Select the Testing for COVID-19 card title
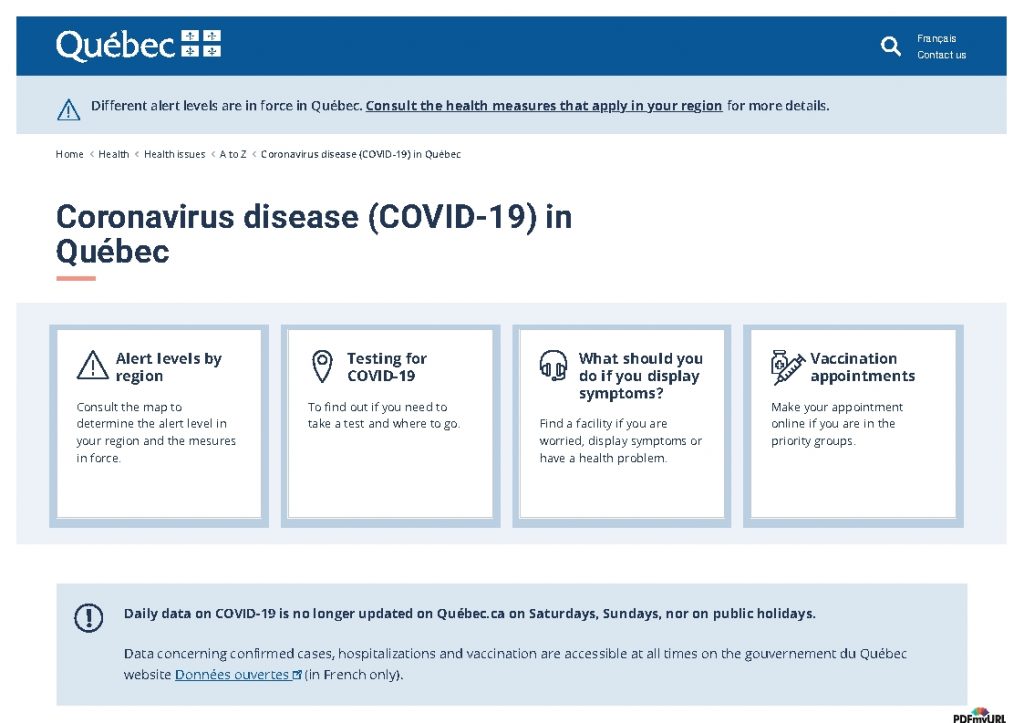This screenshot has width=1024, height=723. point(386,367)
